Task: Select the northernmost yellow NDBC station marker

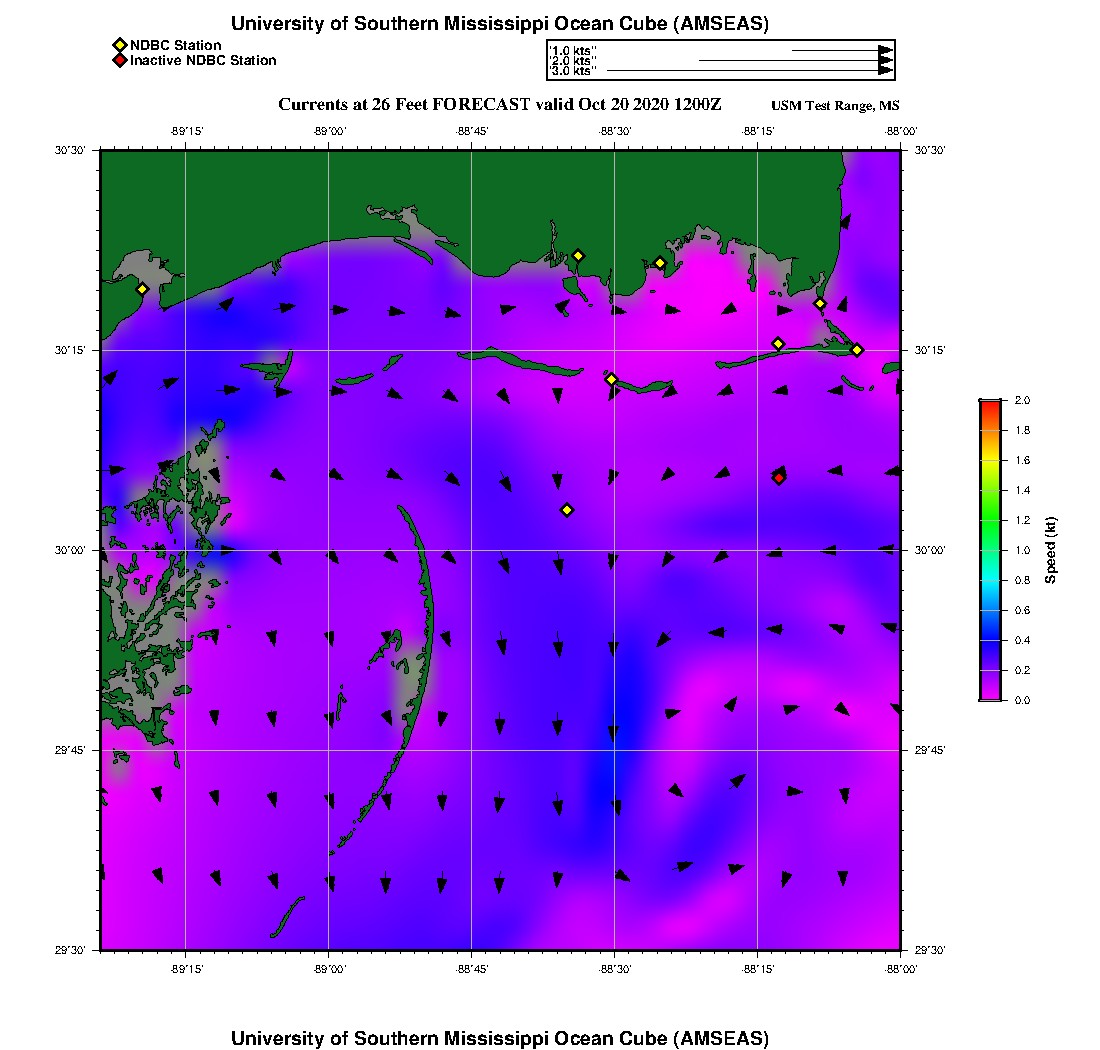Action: point(578,255)
